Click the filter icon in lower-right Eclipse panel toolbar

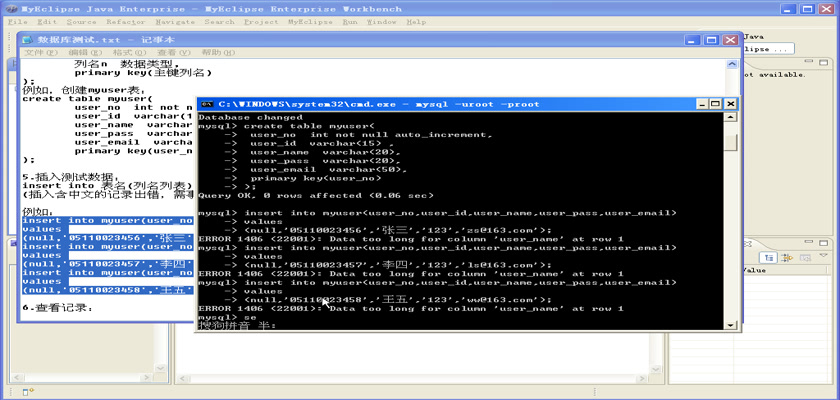pyautogui.click(x=786, y=258)
